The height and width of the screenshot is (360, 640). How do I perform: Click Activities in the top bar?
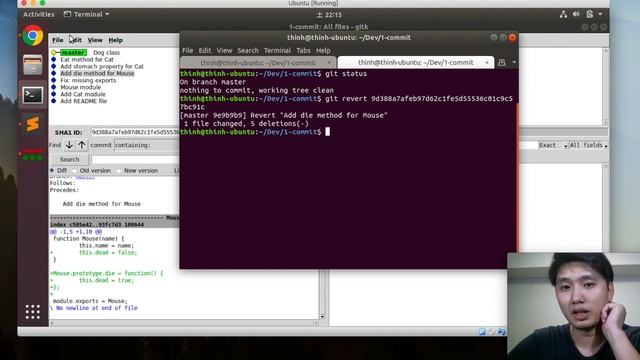pos(38,14)
